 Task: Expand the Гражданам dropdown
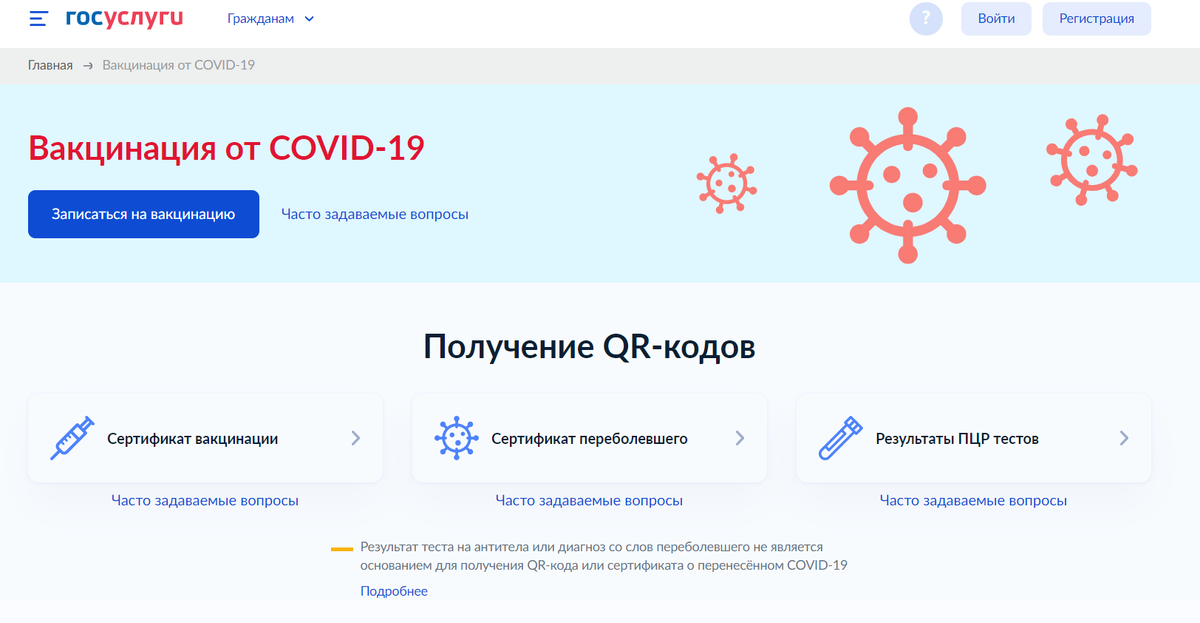270,19
